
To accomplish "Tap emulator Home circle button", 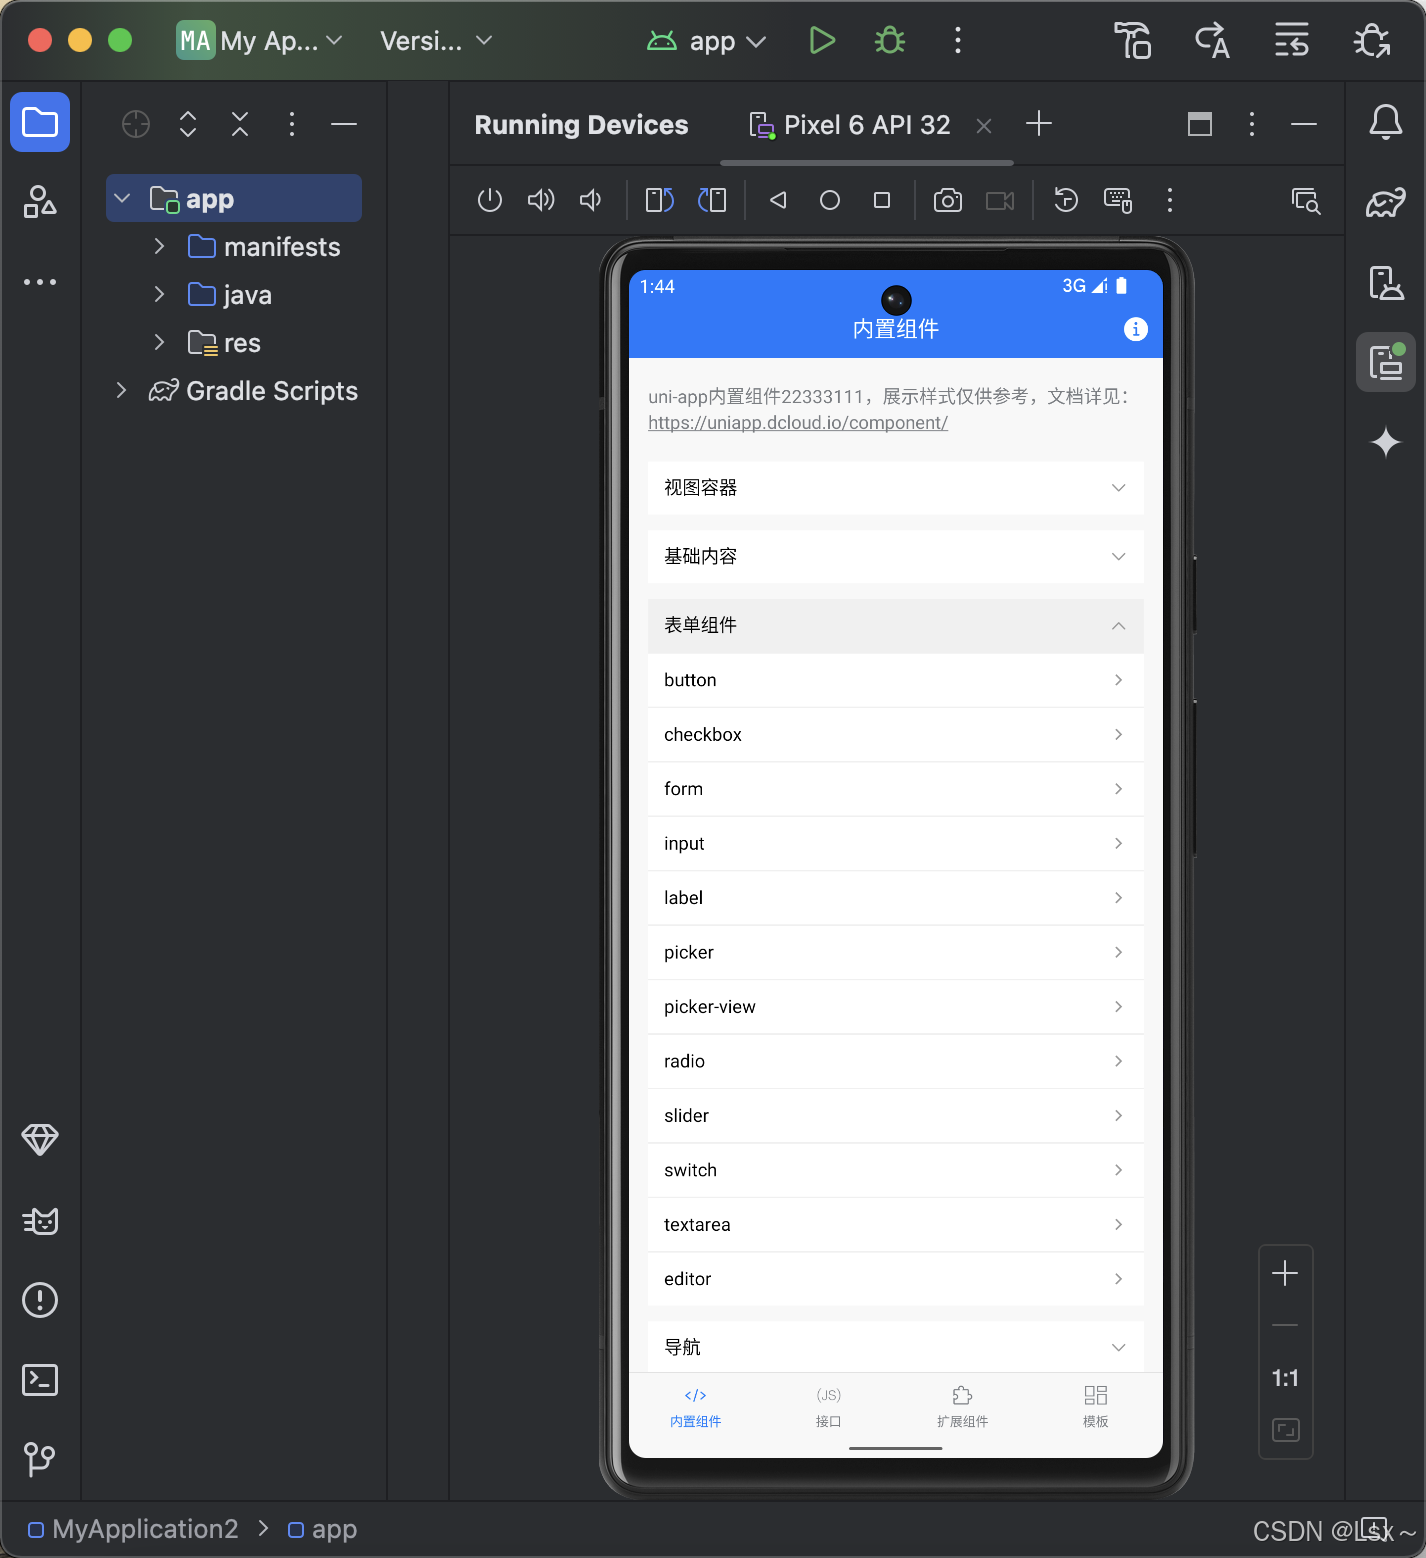I will click(830, 201).
